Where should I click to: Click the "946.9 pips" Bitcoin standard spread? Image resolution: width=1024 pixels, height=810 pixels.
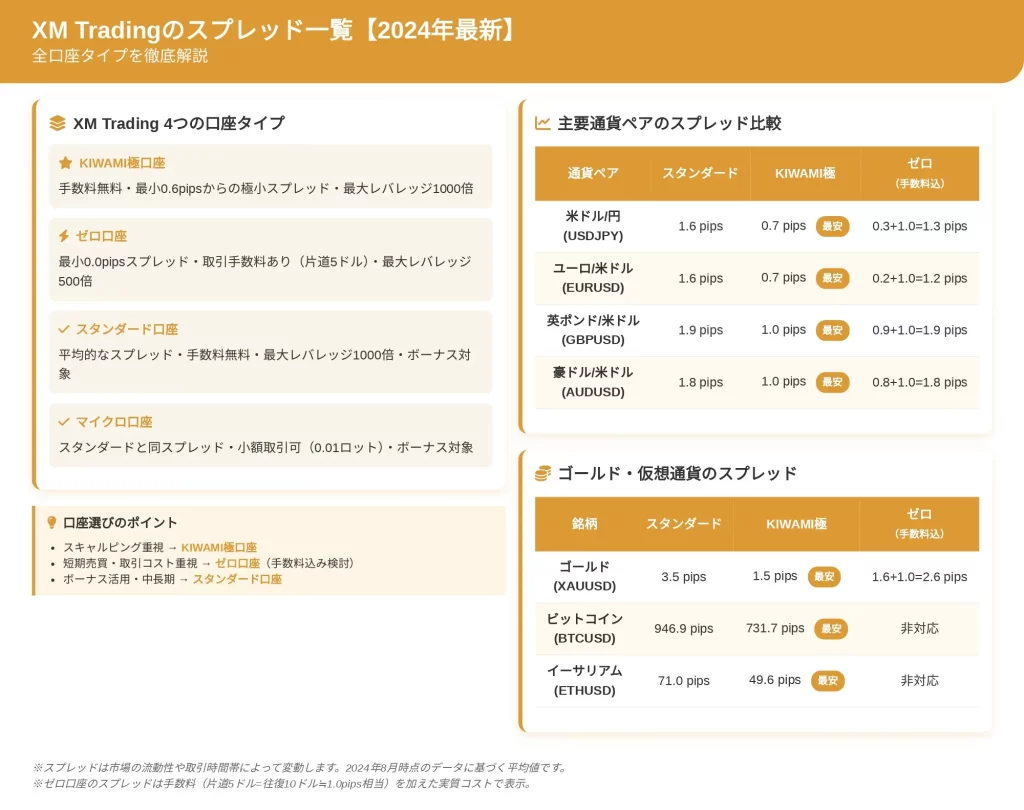pos(684,628)
